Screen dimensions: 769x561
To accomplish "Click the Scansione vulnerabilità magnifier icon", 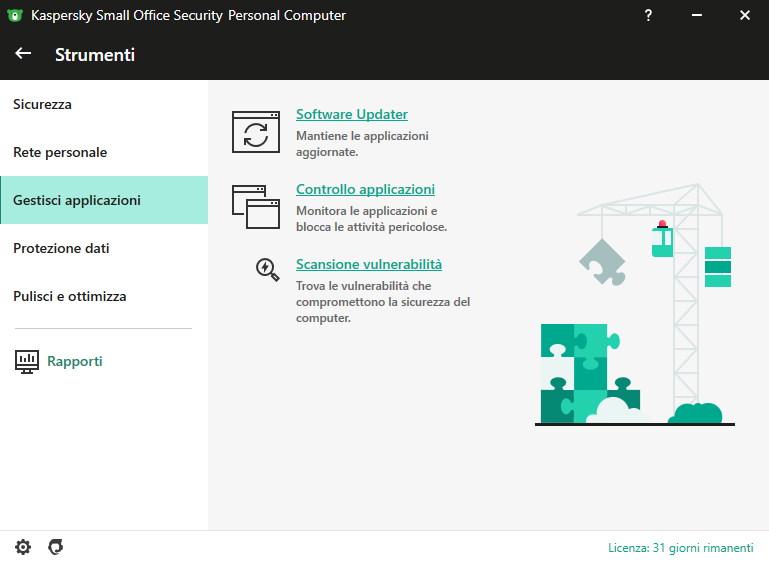I will point(267,269).
